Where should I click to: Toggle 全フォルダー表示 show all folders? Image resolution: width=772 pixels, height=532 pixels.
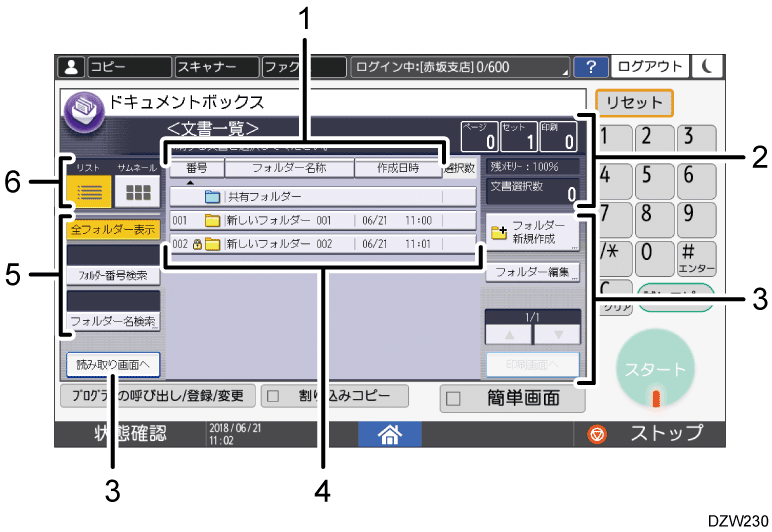pyautogui.click(x=112, y=229)
